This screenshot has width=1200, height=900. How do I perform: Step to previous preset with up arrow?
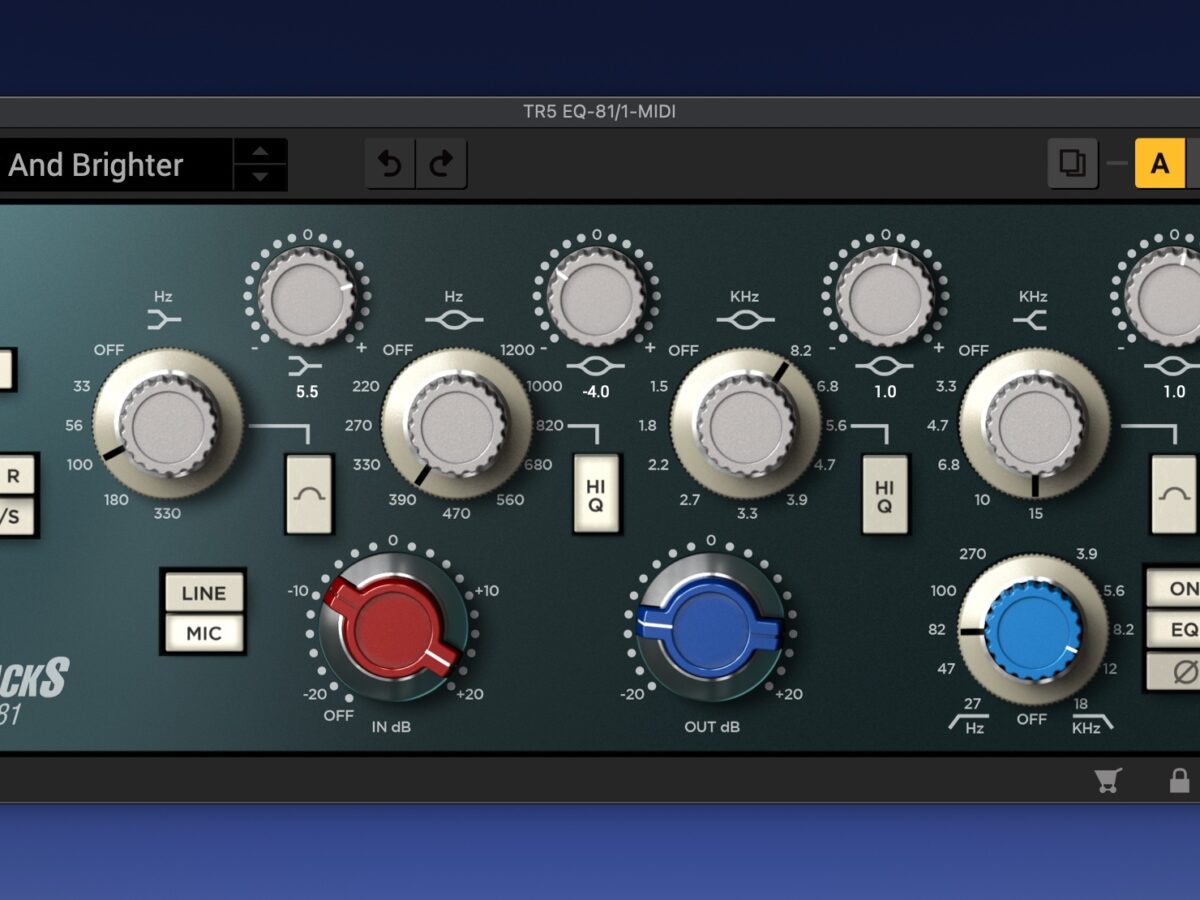pyautogui.click(x=260, y=152)
